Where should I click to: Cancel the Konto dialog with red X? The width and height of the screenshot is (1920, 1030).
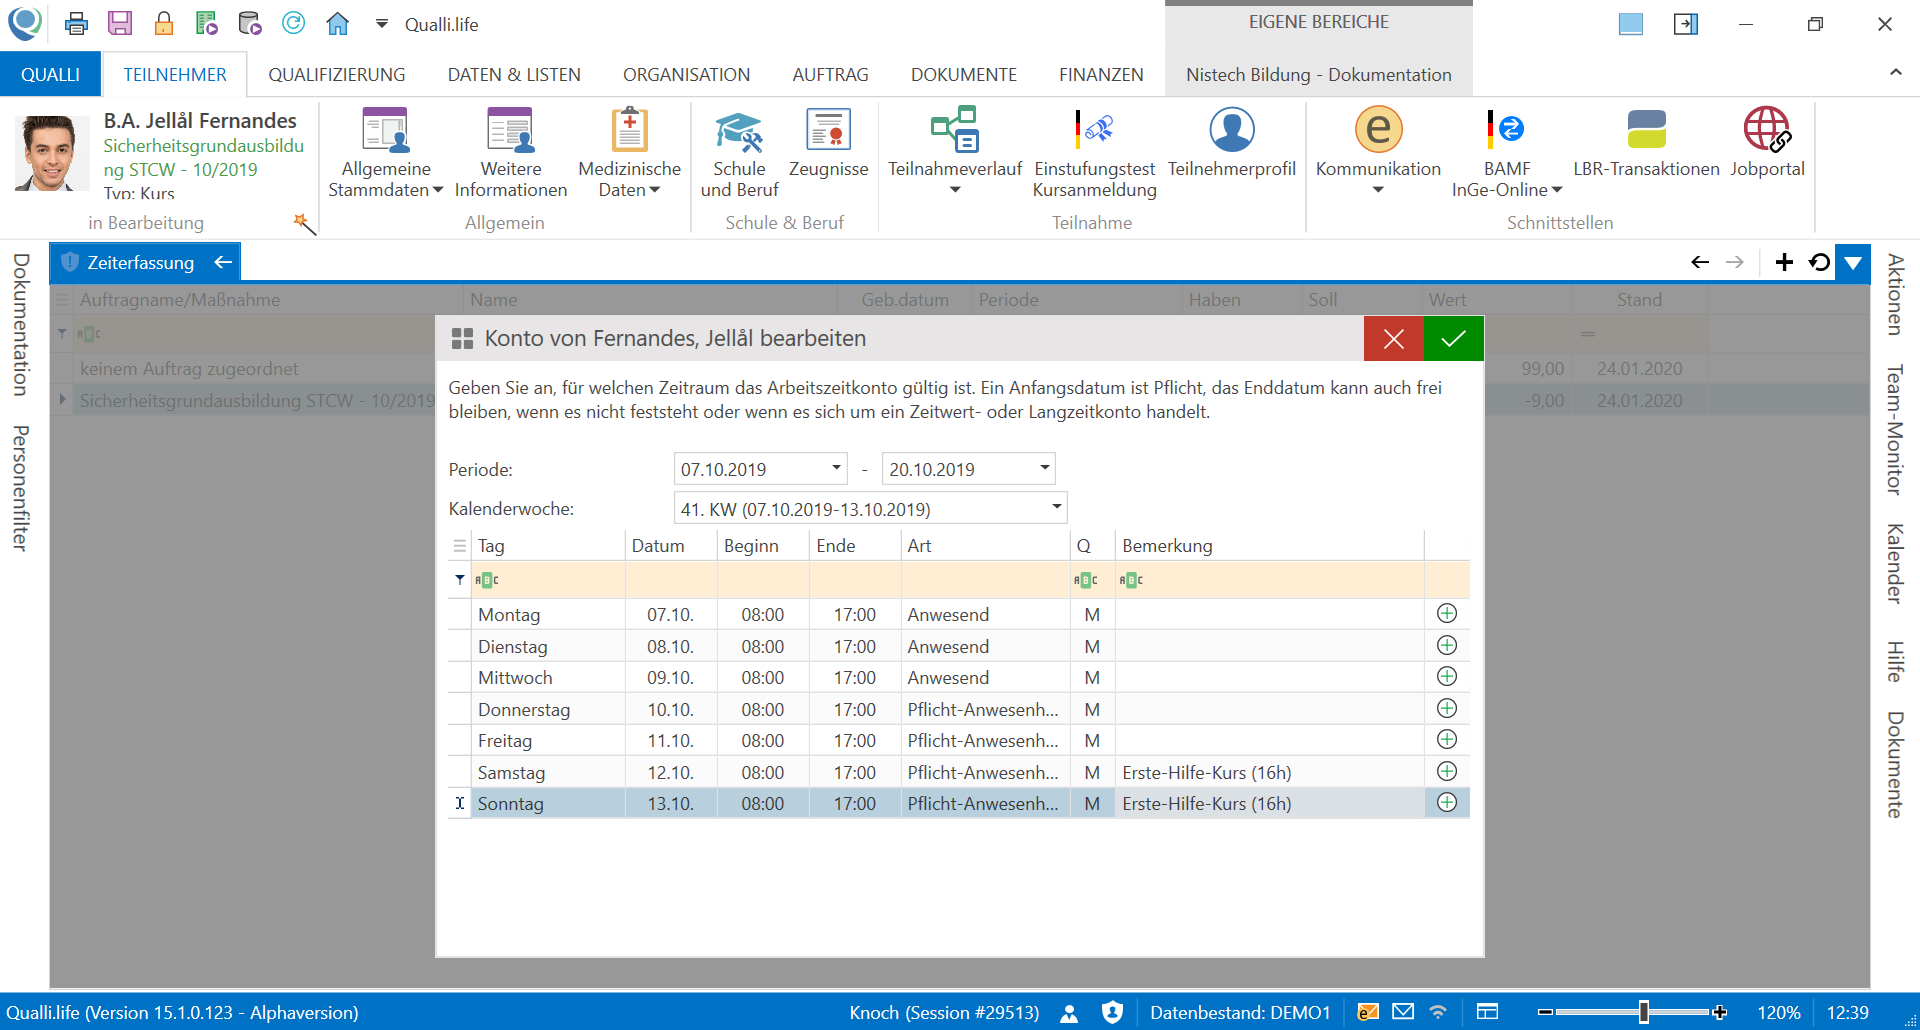click(1393, 339)
